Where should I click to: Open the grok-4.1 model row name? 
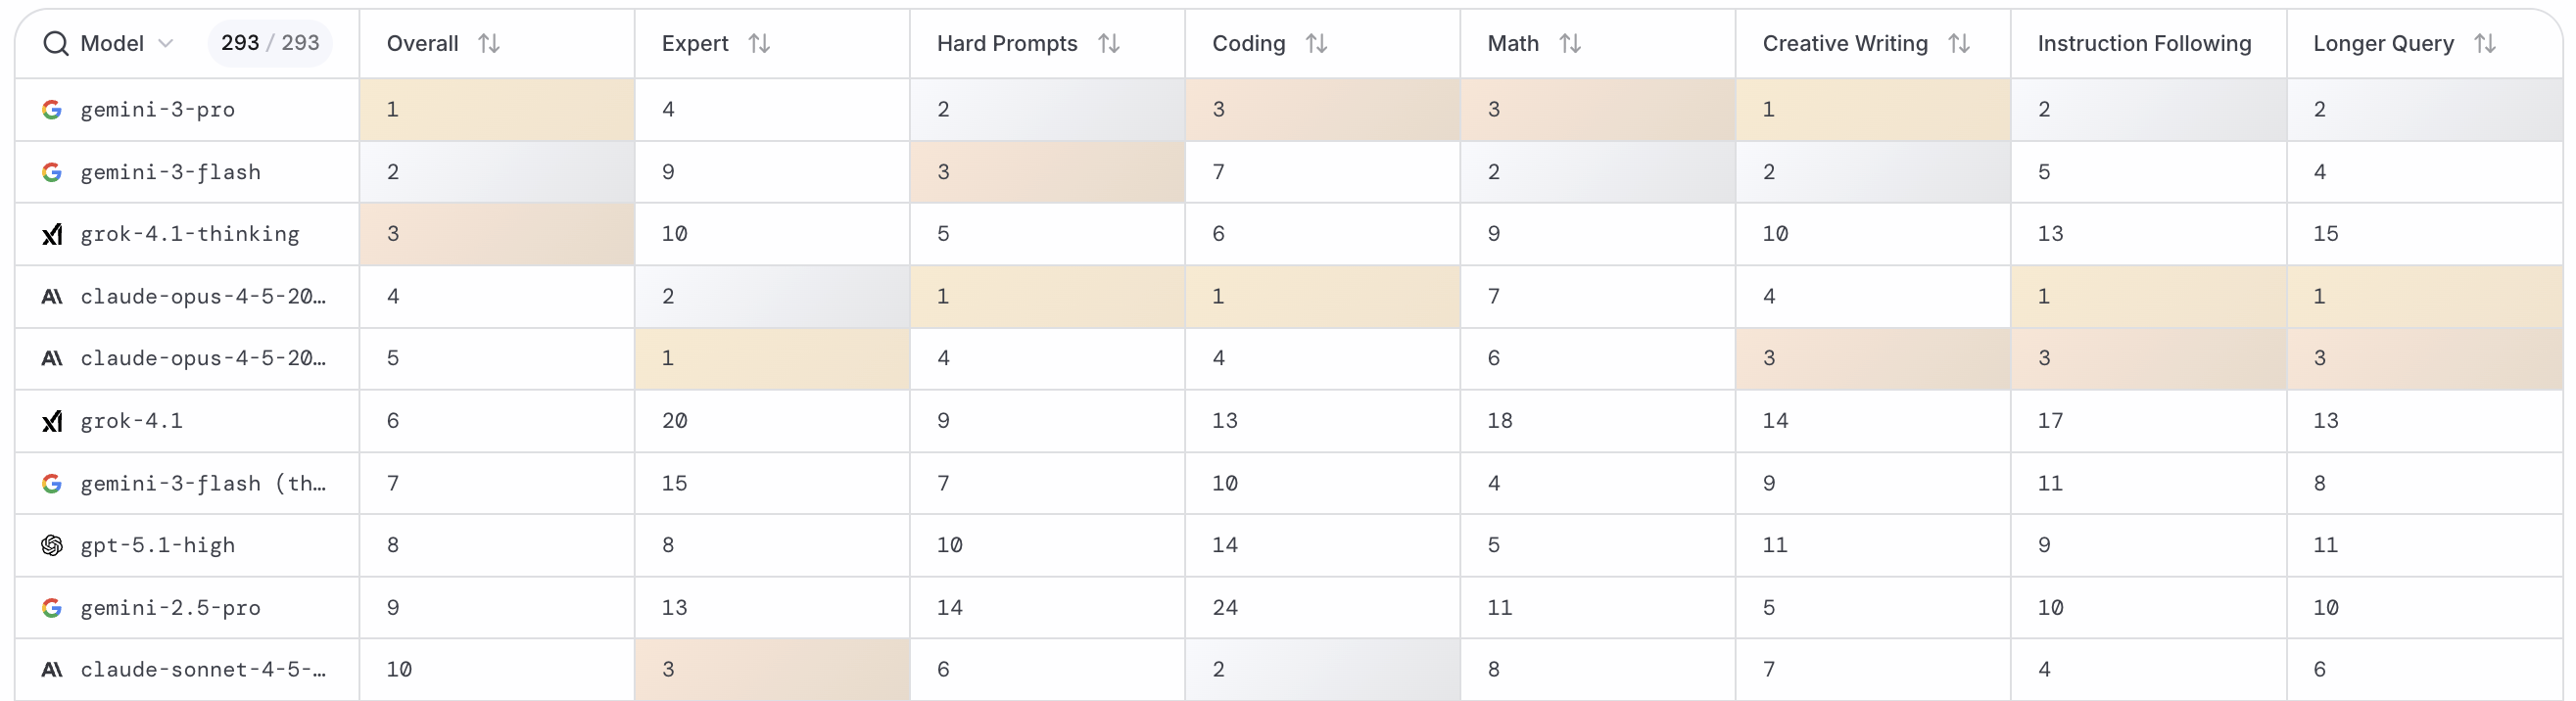(131, 421)
